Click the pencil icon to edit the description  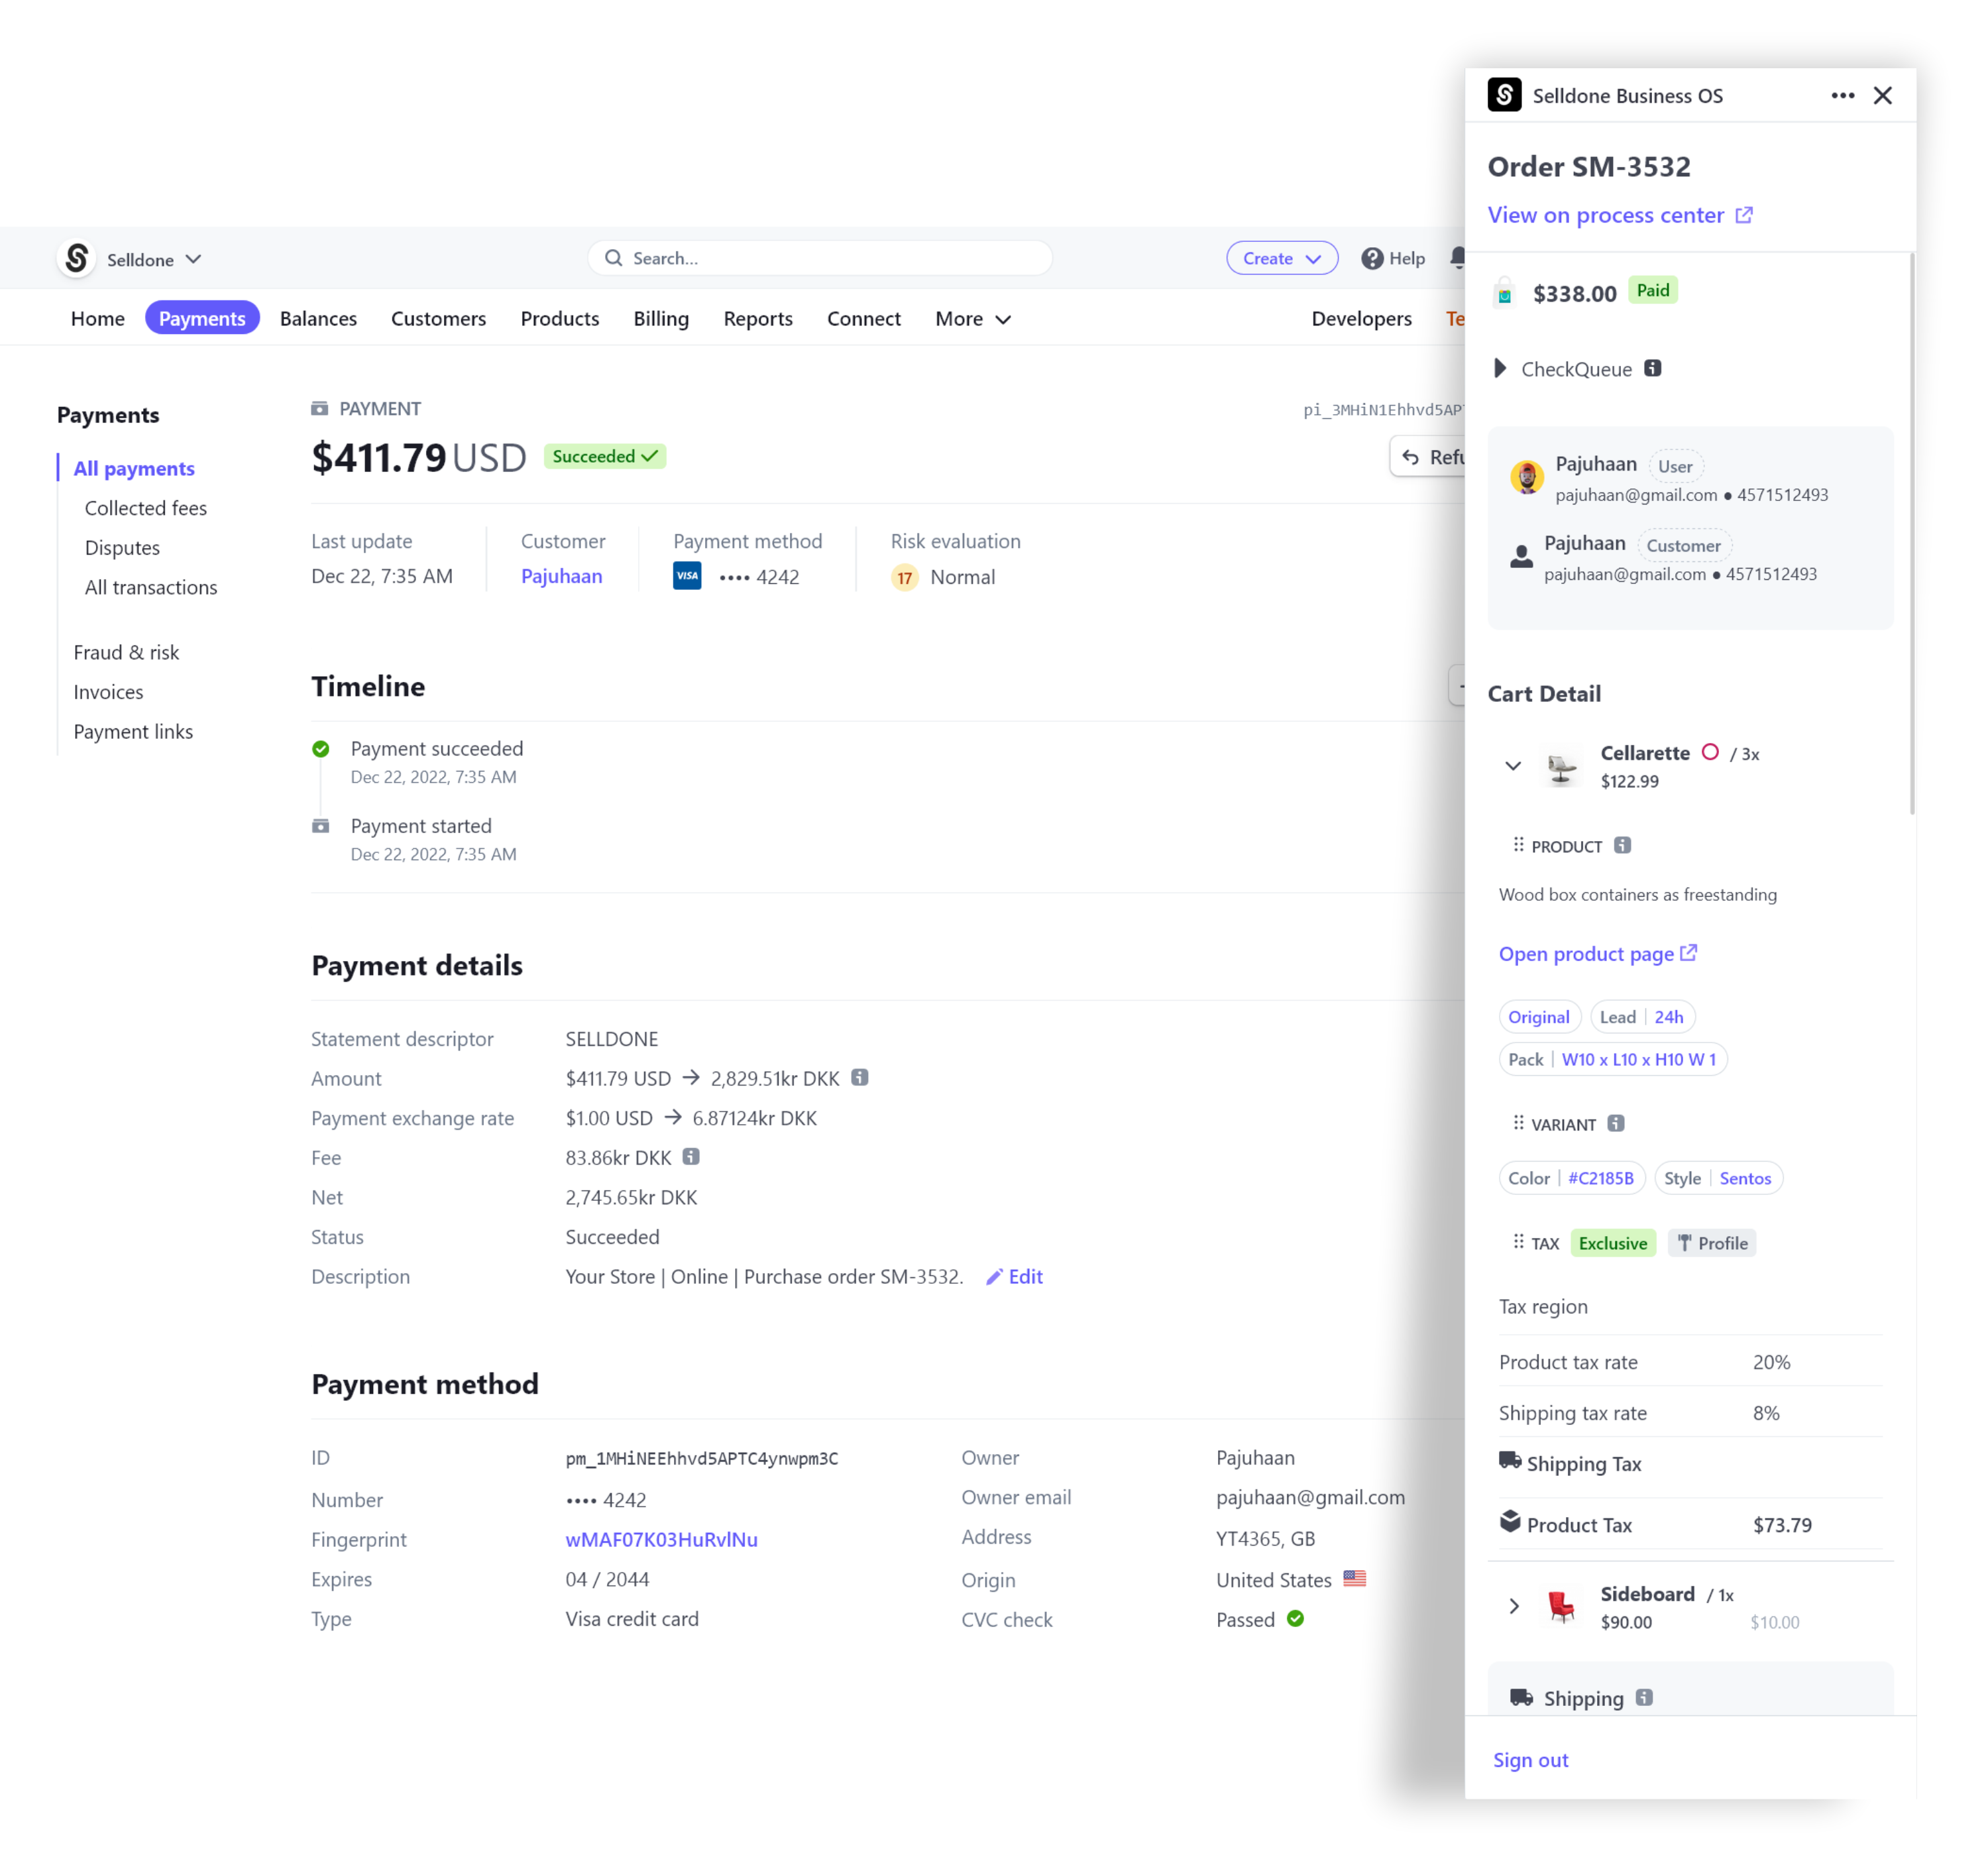[994, 1277]
